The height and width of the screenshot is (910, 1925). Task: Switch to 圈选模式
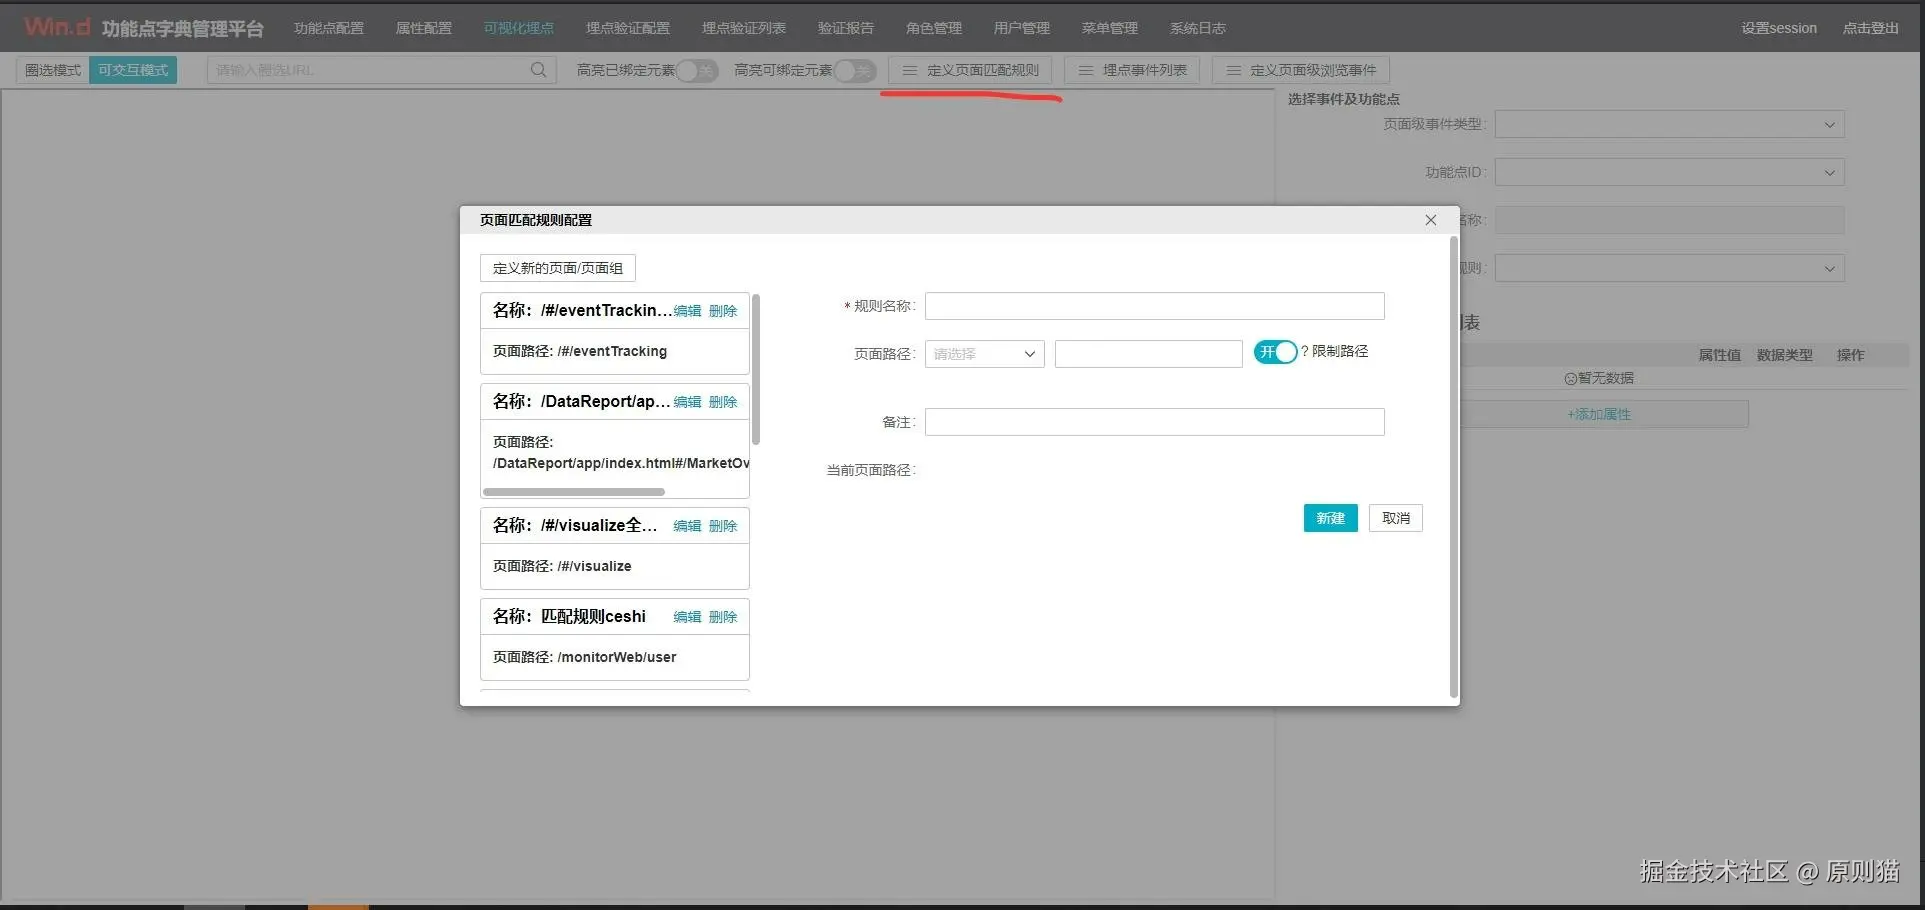53,70
